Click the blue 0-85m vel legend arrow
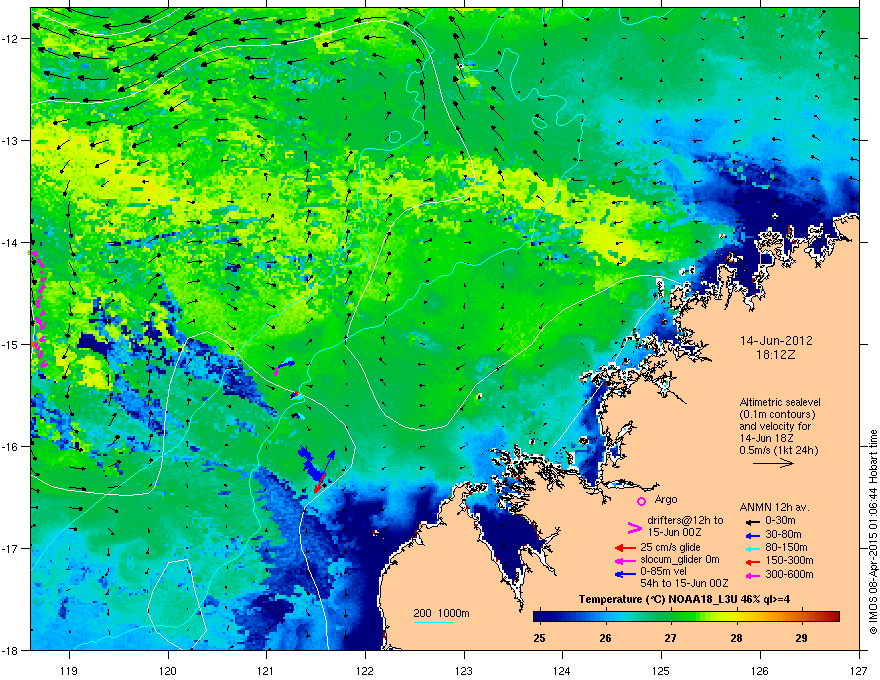The image size is (880, 680). [x=625, y=574]
